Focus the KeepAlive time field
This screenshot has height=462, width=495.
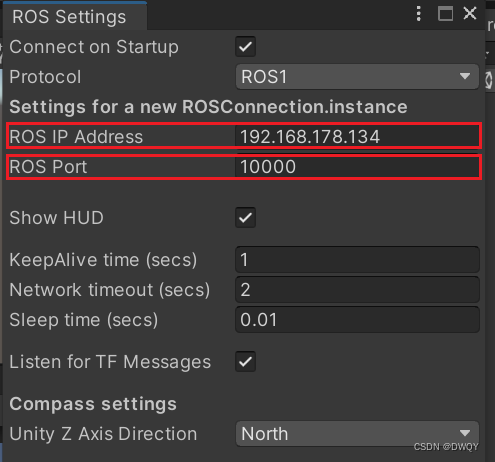pos(357,259)
